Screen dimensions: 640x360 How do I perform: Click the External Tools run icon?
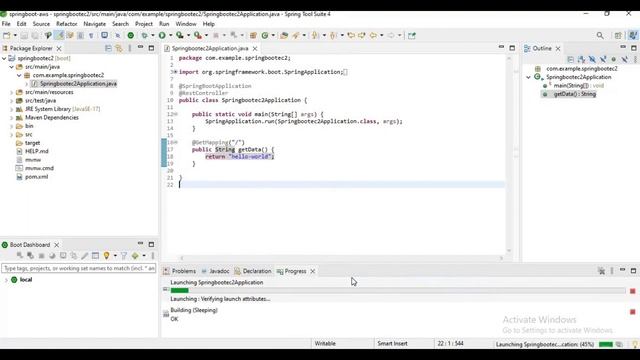pyautogui.click(x=198, y=36)
